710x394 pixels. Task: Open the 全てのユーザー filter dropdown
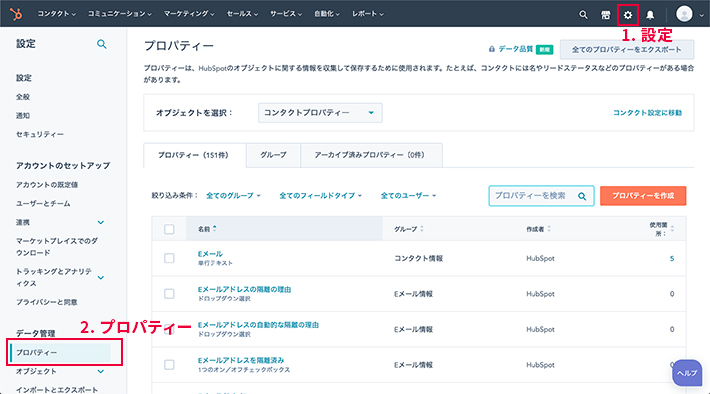point(408,196)
